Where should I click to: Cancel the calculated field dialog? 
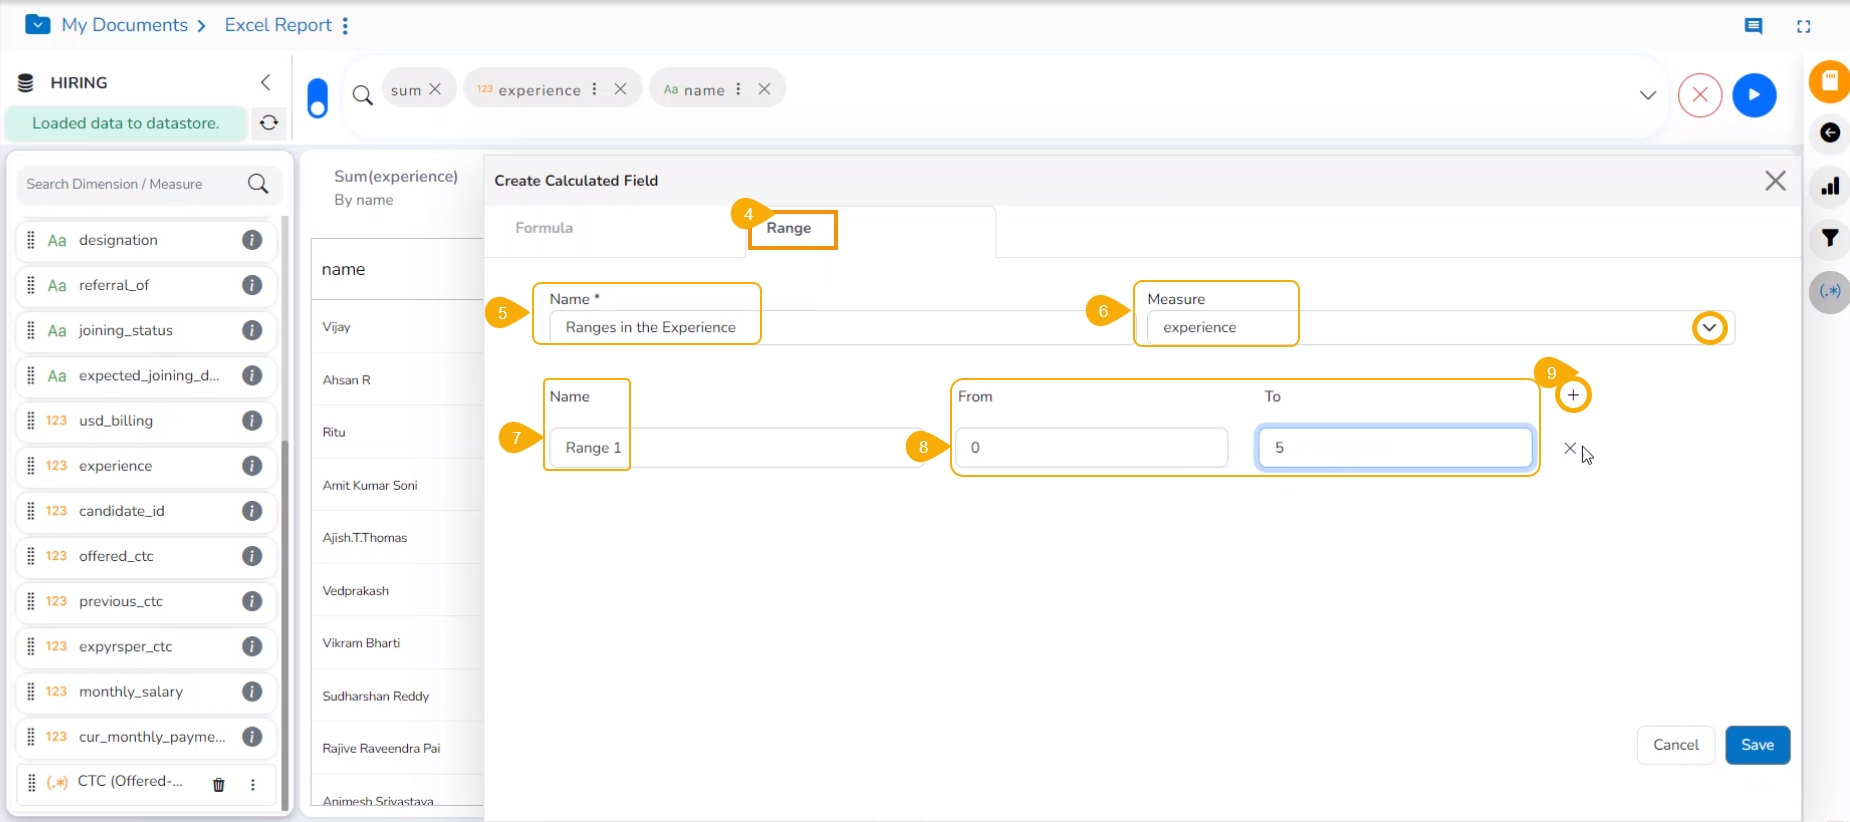coord(1675,745)
